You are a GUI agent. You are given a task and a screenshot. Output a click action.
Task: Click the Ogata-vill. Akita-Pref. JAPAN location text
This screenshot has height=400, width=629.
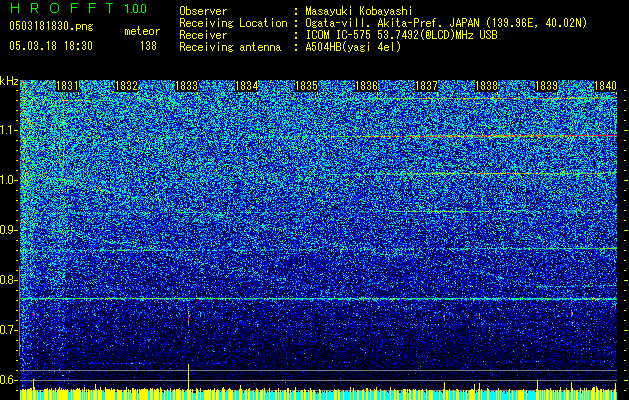point(446,23)
